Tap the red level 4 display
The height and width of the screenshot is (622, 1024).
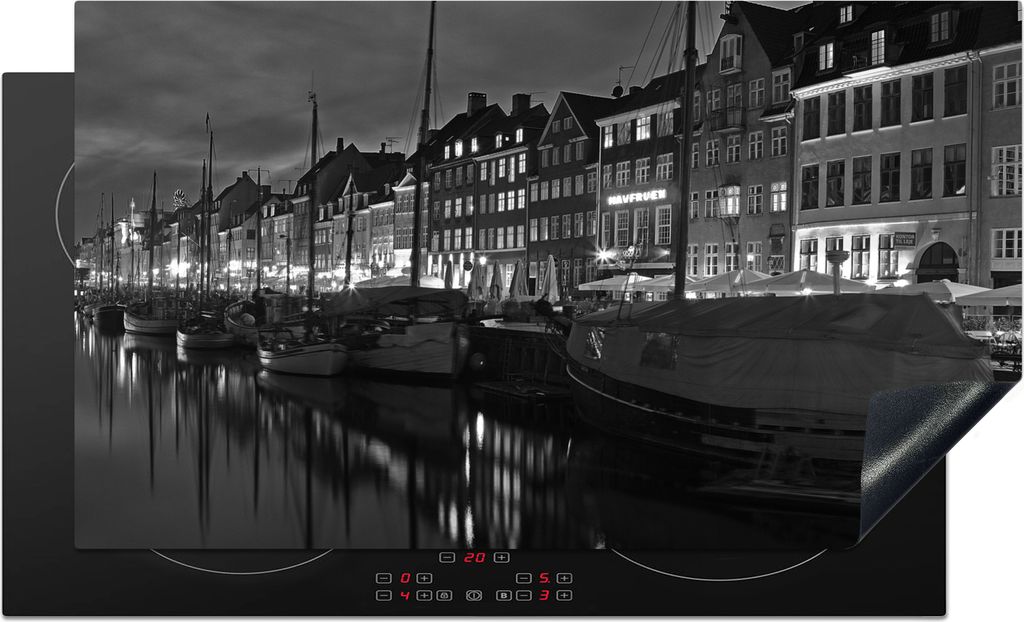(x=405, y=595)
